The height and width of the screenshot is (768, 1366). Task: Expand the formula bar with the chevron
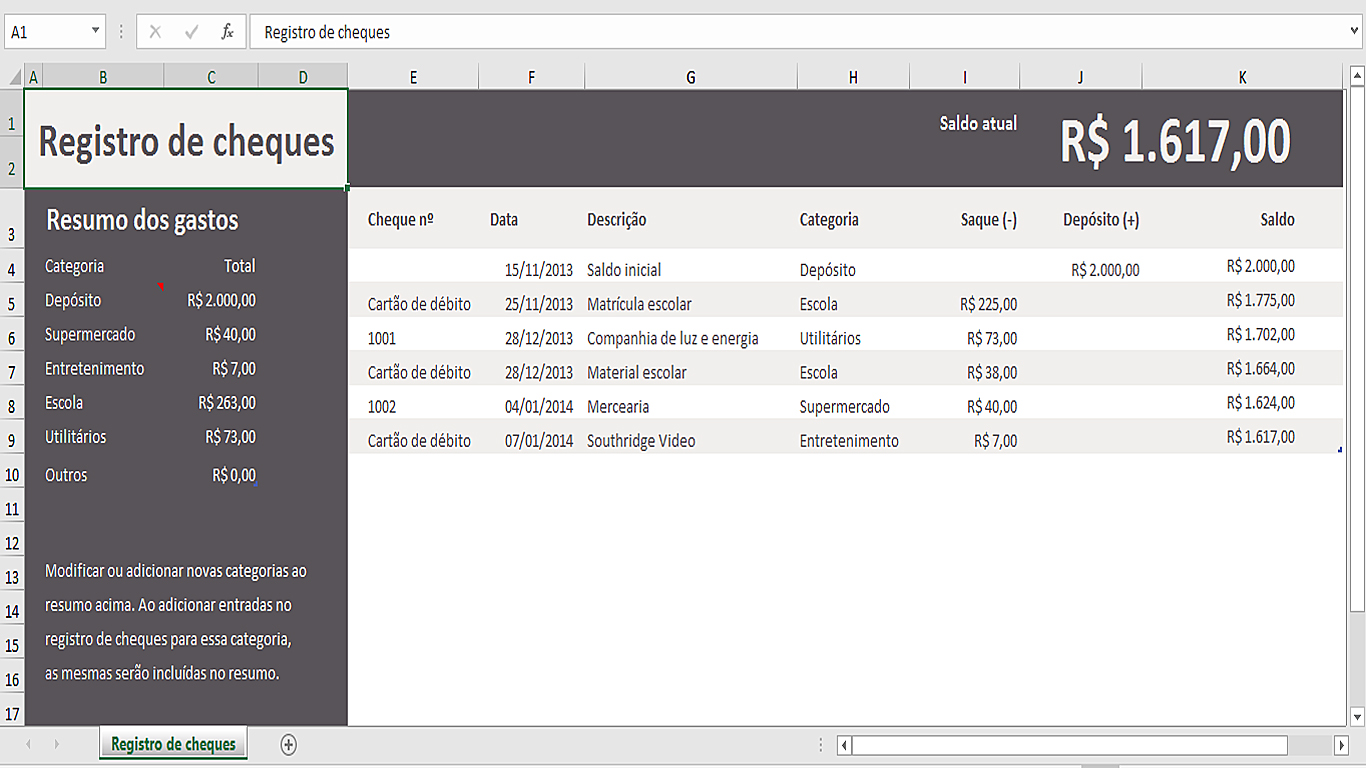[x=1354, y=31]
